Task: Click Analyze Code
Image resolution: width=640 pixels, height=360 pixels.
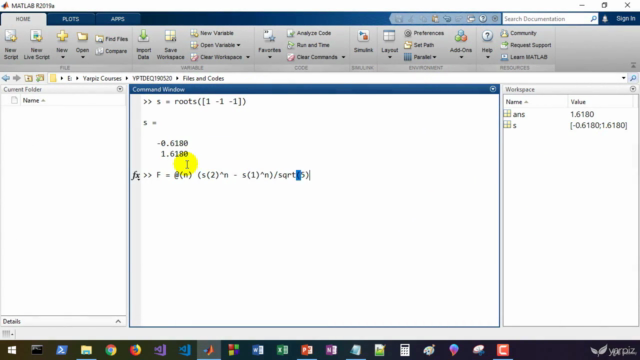Action: 309,33
